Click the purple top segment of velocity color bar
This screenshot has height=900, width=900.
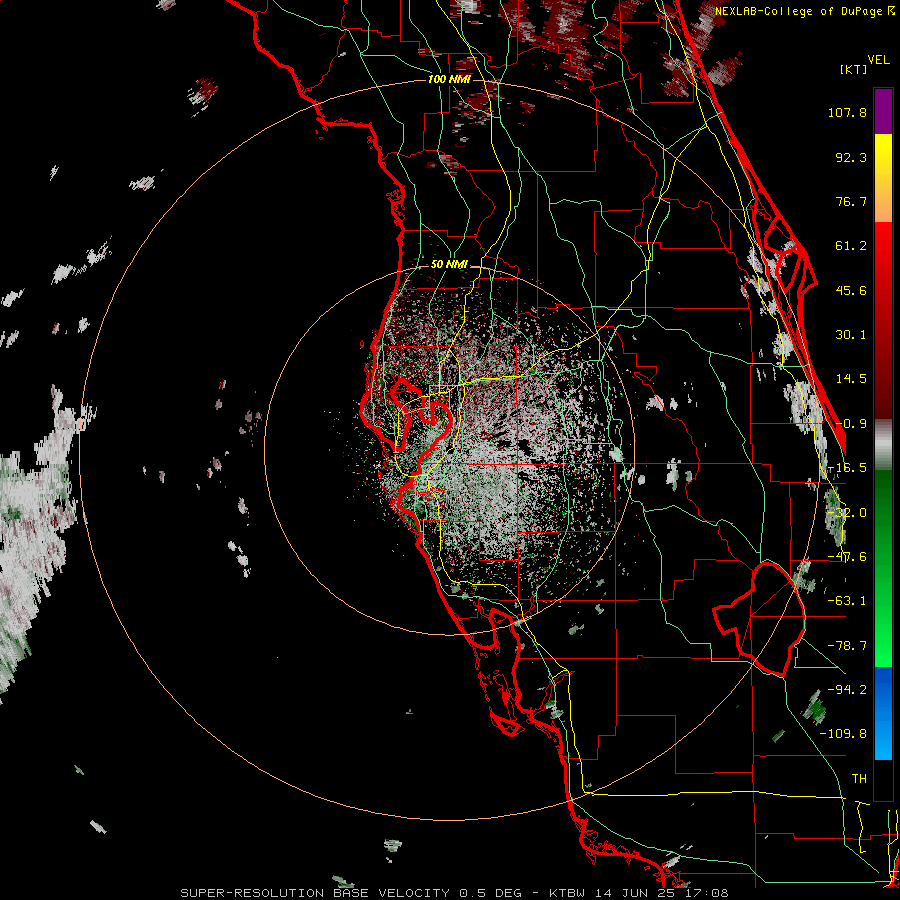(x=883, y=111)
